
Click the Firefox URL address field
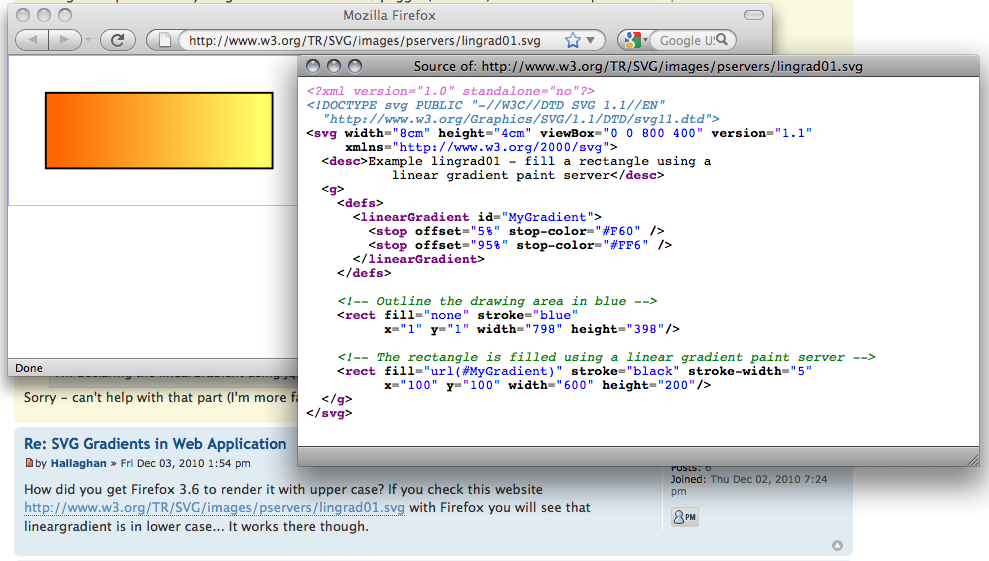pos(365,40)
